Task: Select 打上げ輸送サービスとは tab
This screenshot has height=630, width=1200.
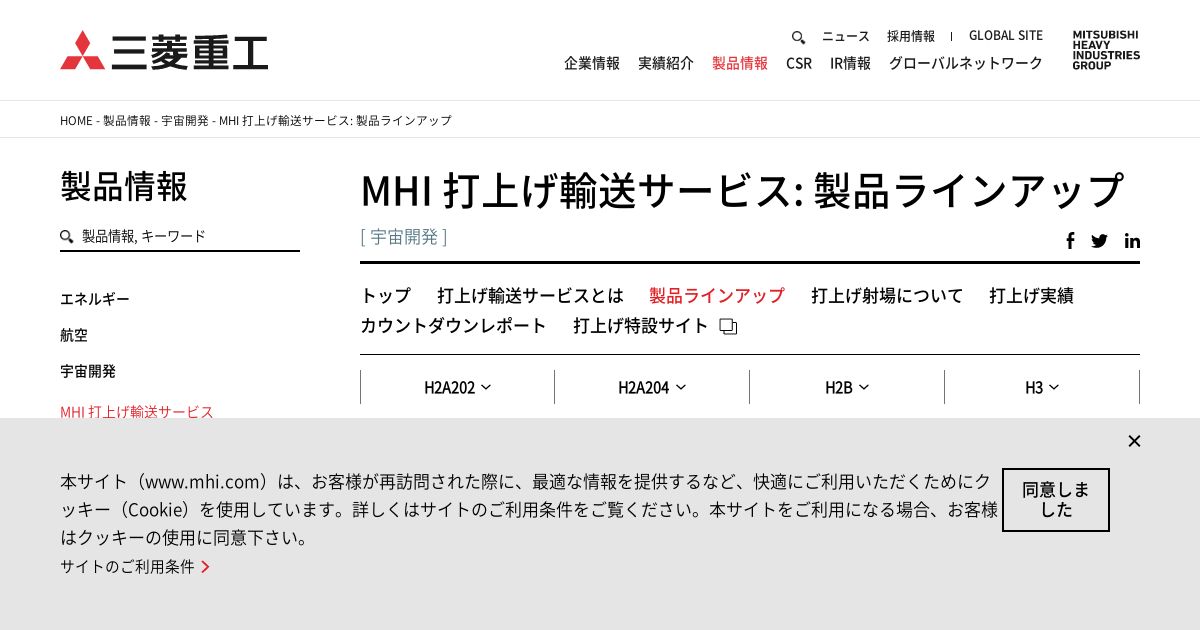Action: pyautogui.click(x=530, y=296)
